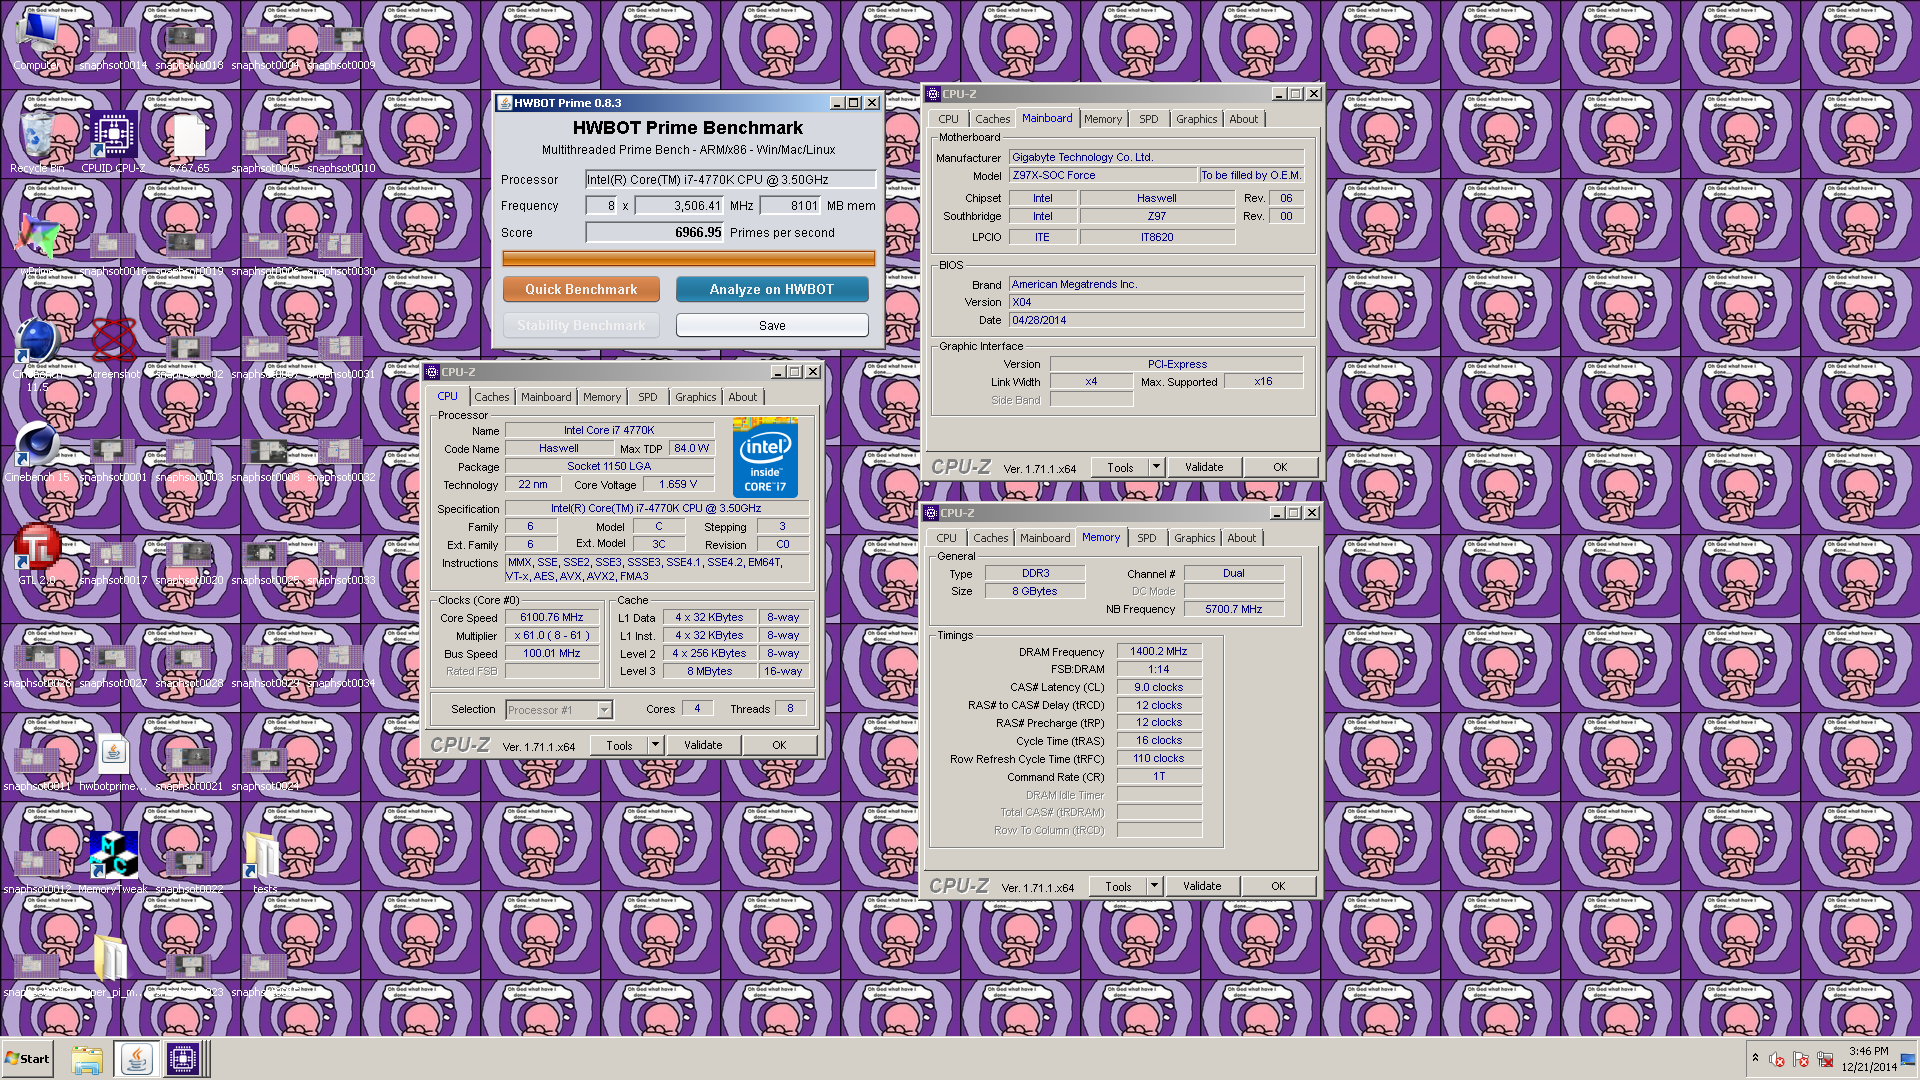Select the snaphsot0010 thumbnail on the desktop
This screenshot has height=1080, width=1920.
click(x=341, y=149)
